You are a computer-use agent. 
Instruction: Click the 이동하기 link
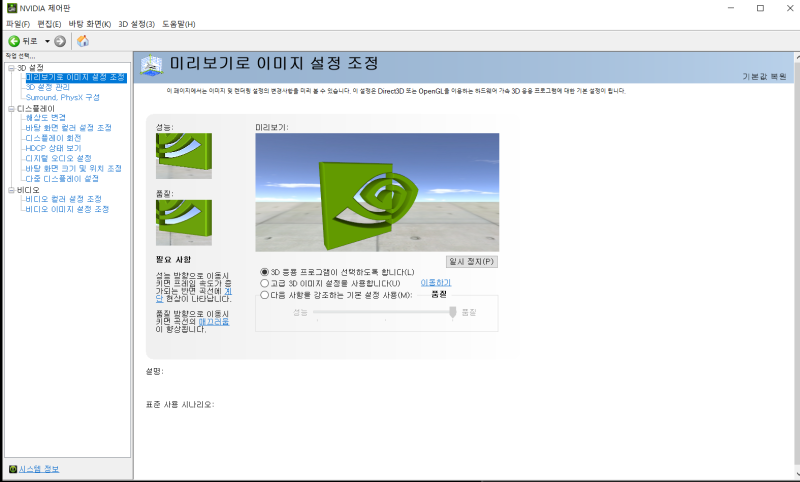[436, 283]
